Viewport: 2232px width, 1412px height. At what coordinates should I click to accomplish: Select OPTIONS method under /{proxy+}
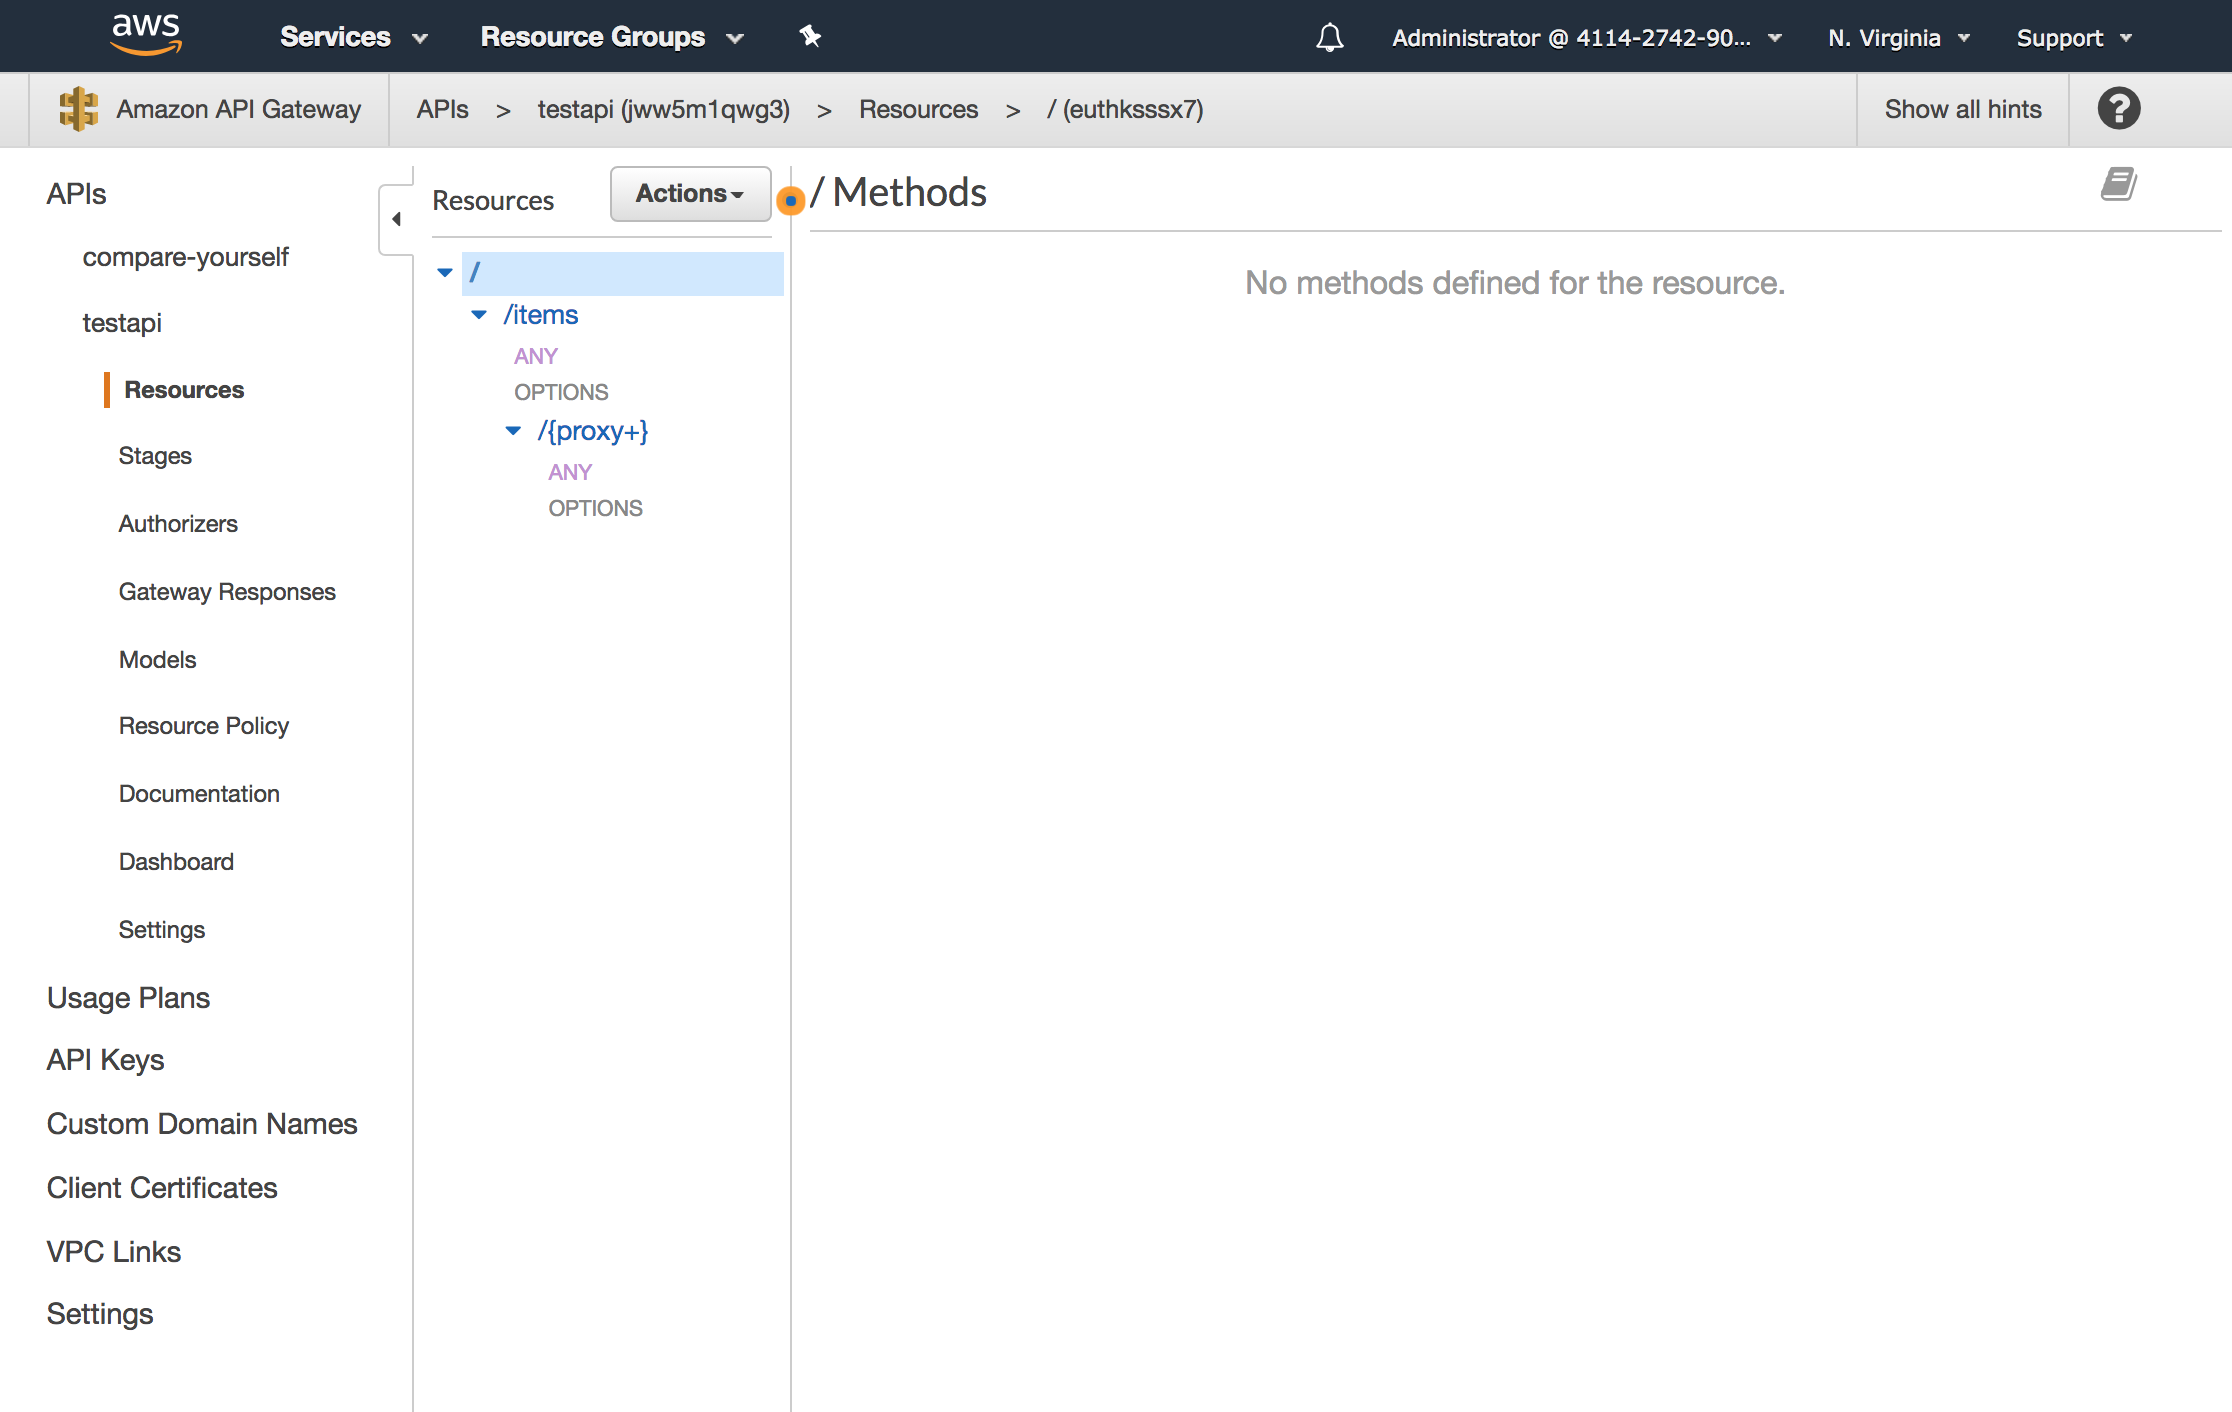595,508
